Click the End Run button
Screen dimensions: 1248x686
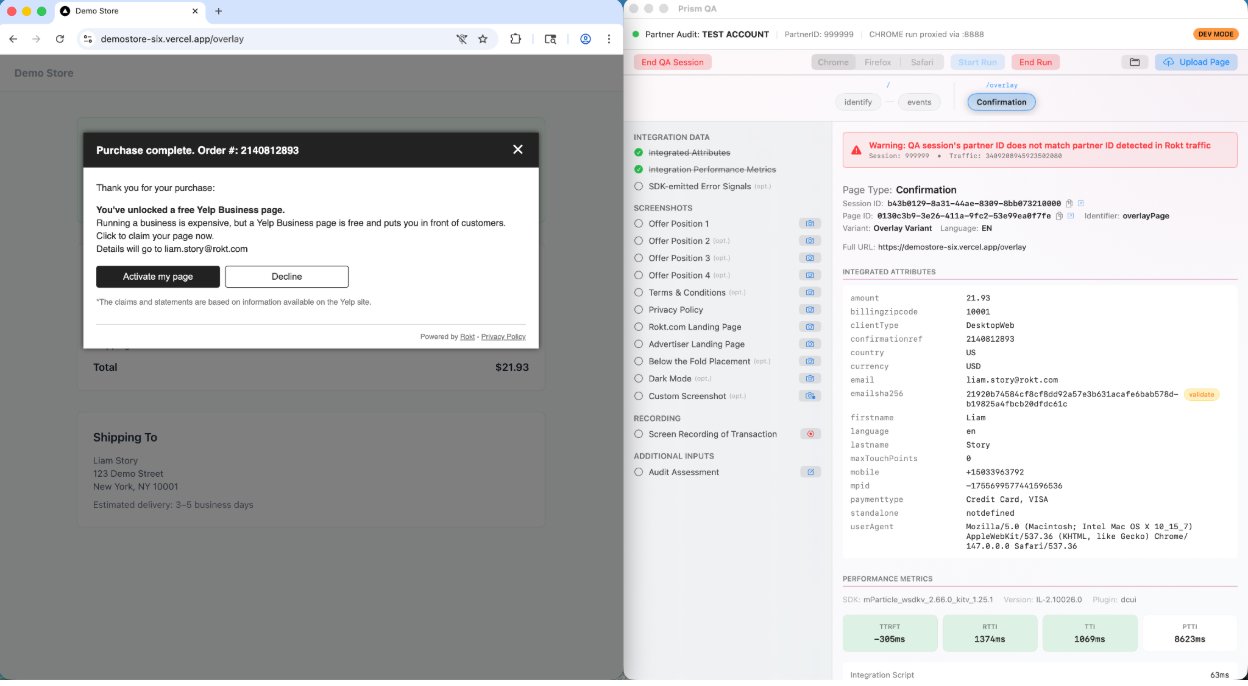tap(1036, 62)
